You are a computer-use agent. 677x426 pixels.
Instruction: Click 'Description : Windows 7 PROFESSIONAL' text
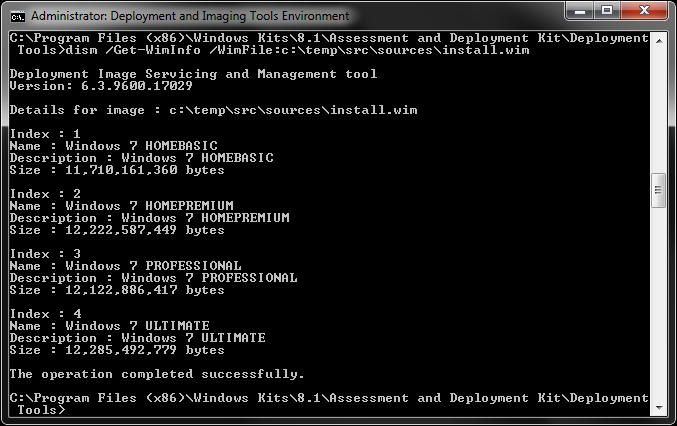tap(152, 278)
